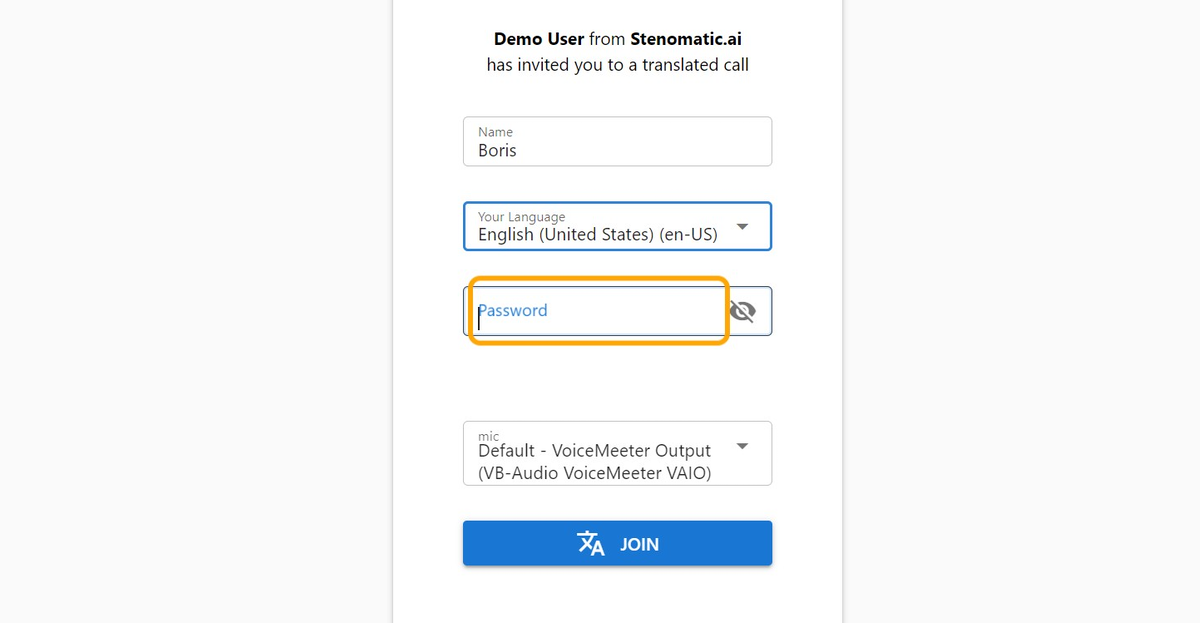Click the Your Language field label
1200x623 pixels.
point(521,217)
